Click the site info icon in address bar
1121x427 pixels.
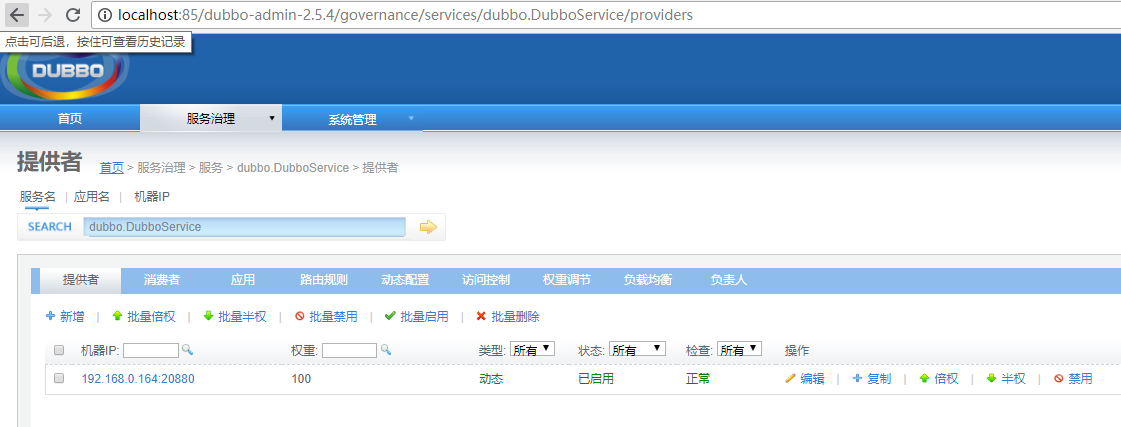click(x=104, y=14)
